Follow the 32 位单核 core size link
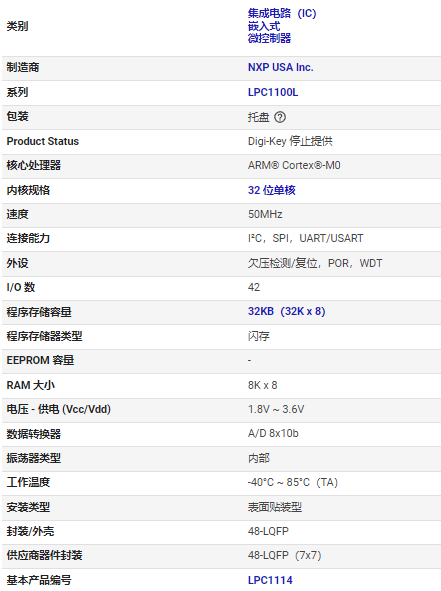This screenshot has width=441, height=591. 271,190
